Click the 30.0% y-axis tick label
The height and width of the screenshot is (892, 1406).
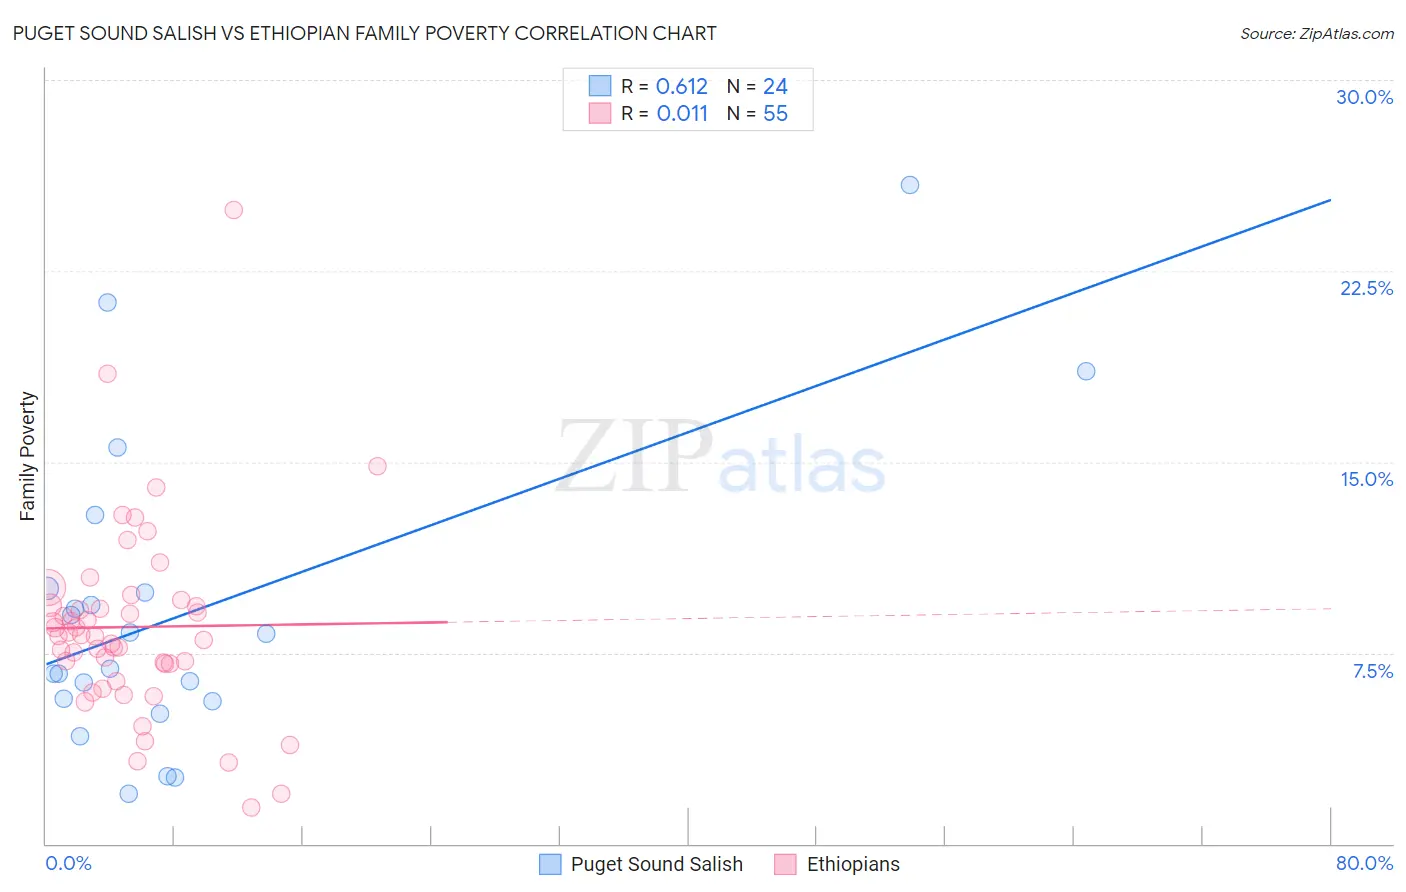[1364, 97]
